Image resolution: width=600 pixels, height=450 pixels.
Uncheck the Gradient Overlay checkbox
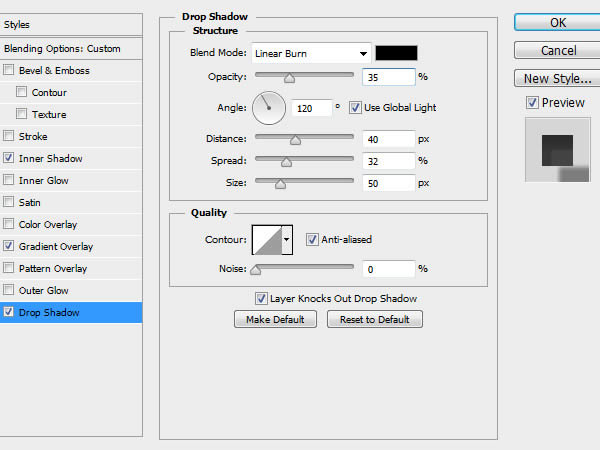click(8, 246)
